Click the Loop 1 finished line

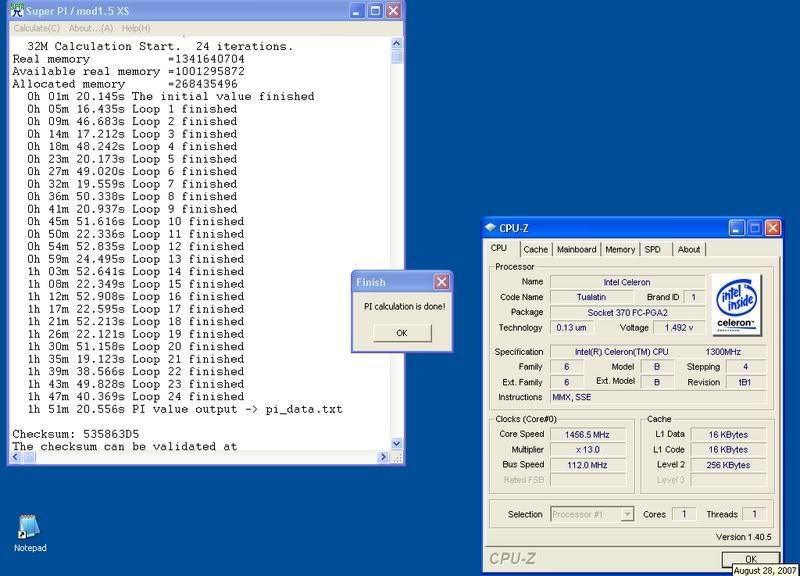[x=132, y=109]
